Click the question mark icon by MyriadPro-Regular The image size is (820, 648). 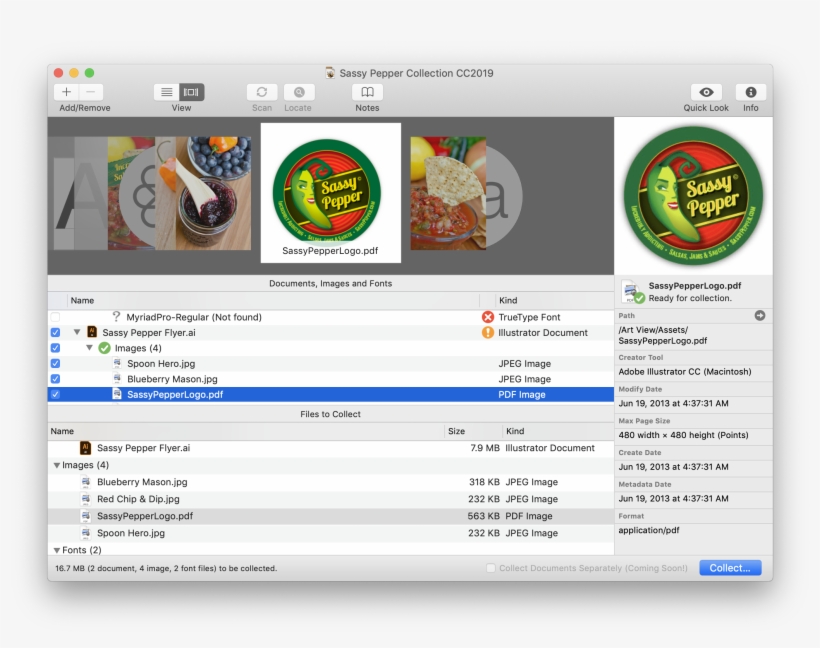pos(117,317)
